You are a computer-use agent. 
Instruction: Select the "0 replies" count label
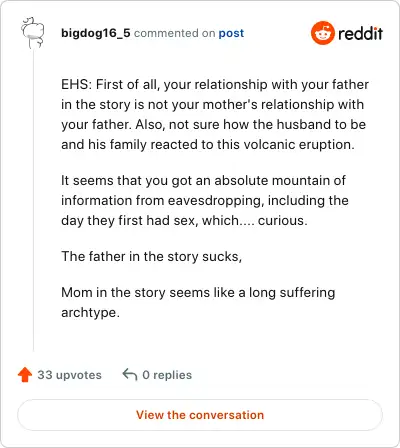coord(167,375)
